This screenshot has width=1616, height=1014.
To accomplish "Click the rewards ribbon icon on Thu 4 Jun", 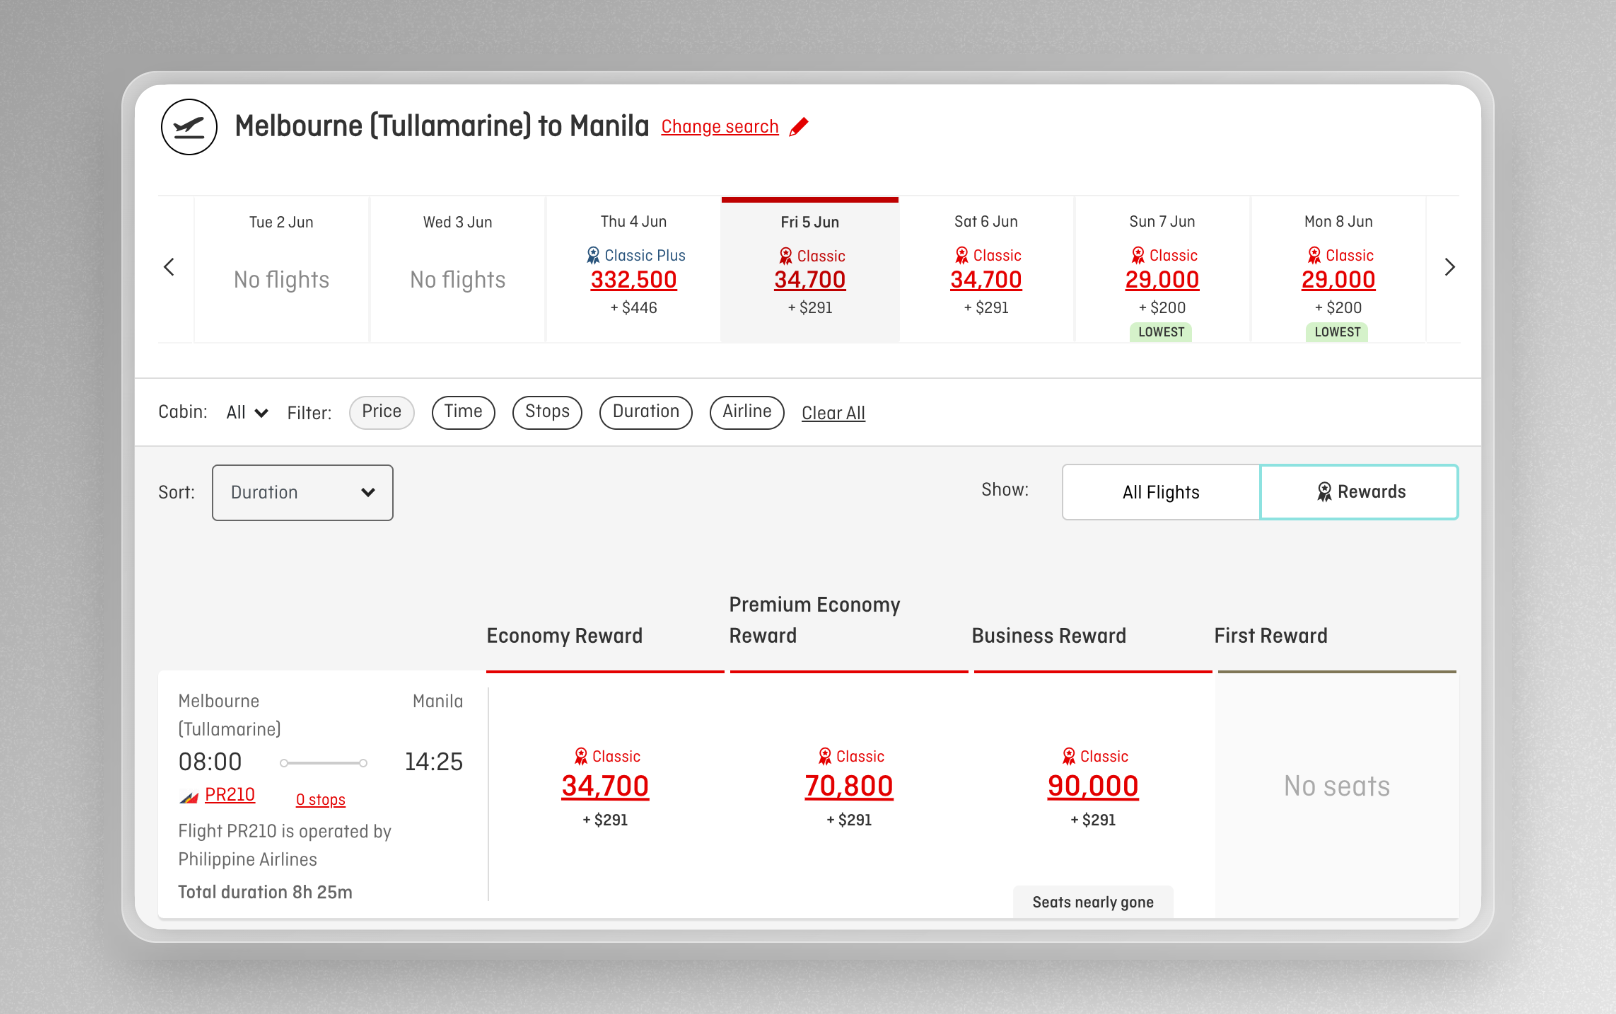I will 593,256.
